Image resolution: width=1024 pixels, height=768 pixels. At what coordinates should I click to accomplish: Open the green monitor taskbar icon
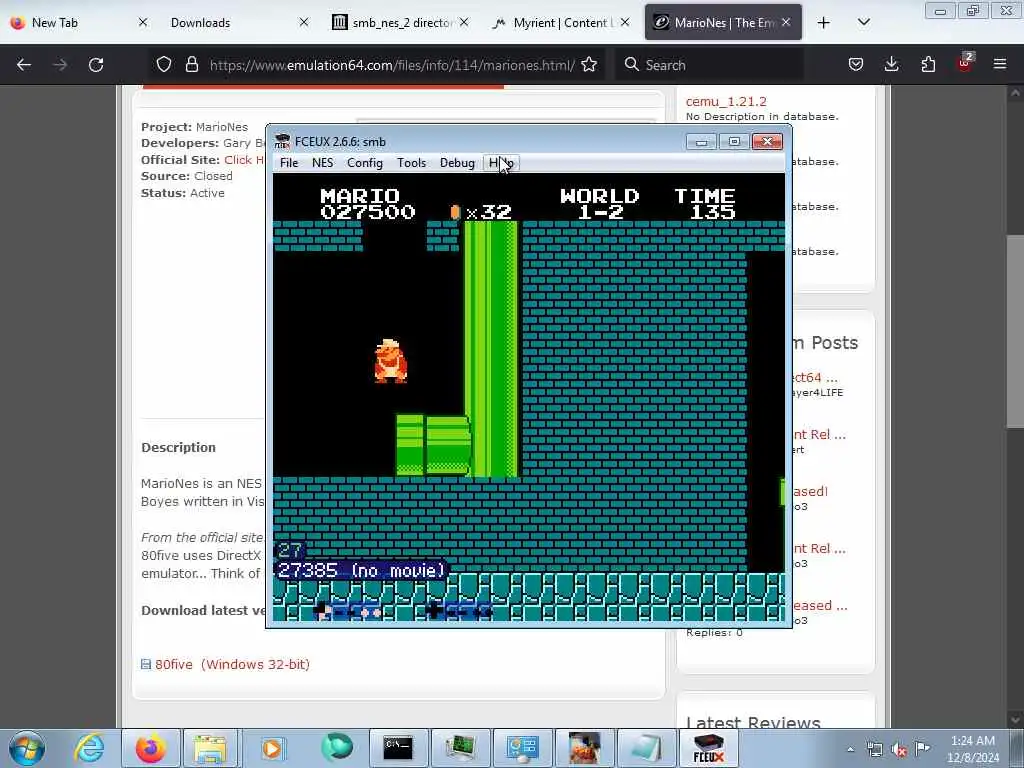tap(460, 748)
